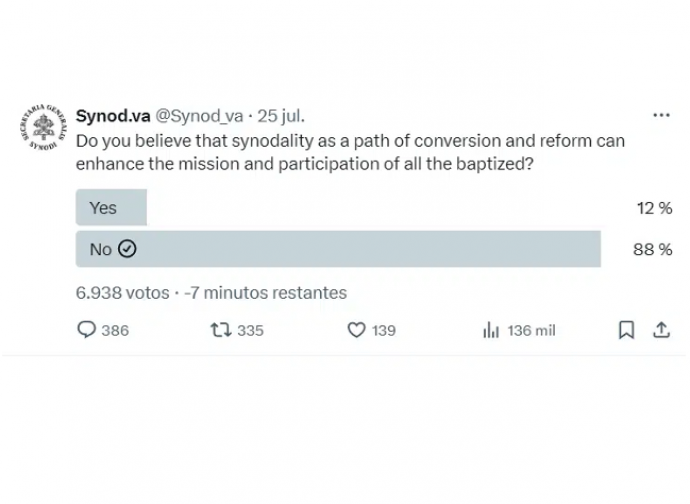690x504 pixels.
Task: Open the Synod.va display name link
Action: pos(113,116)
